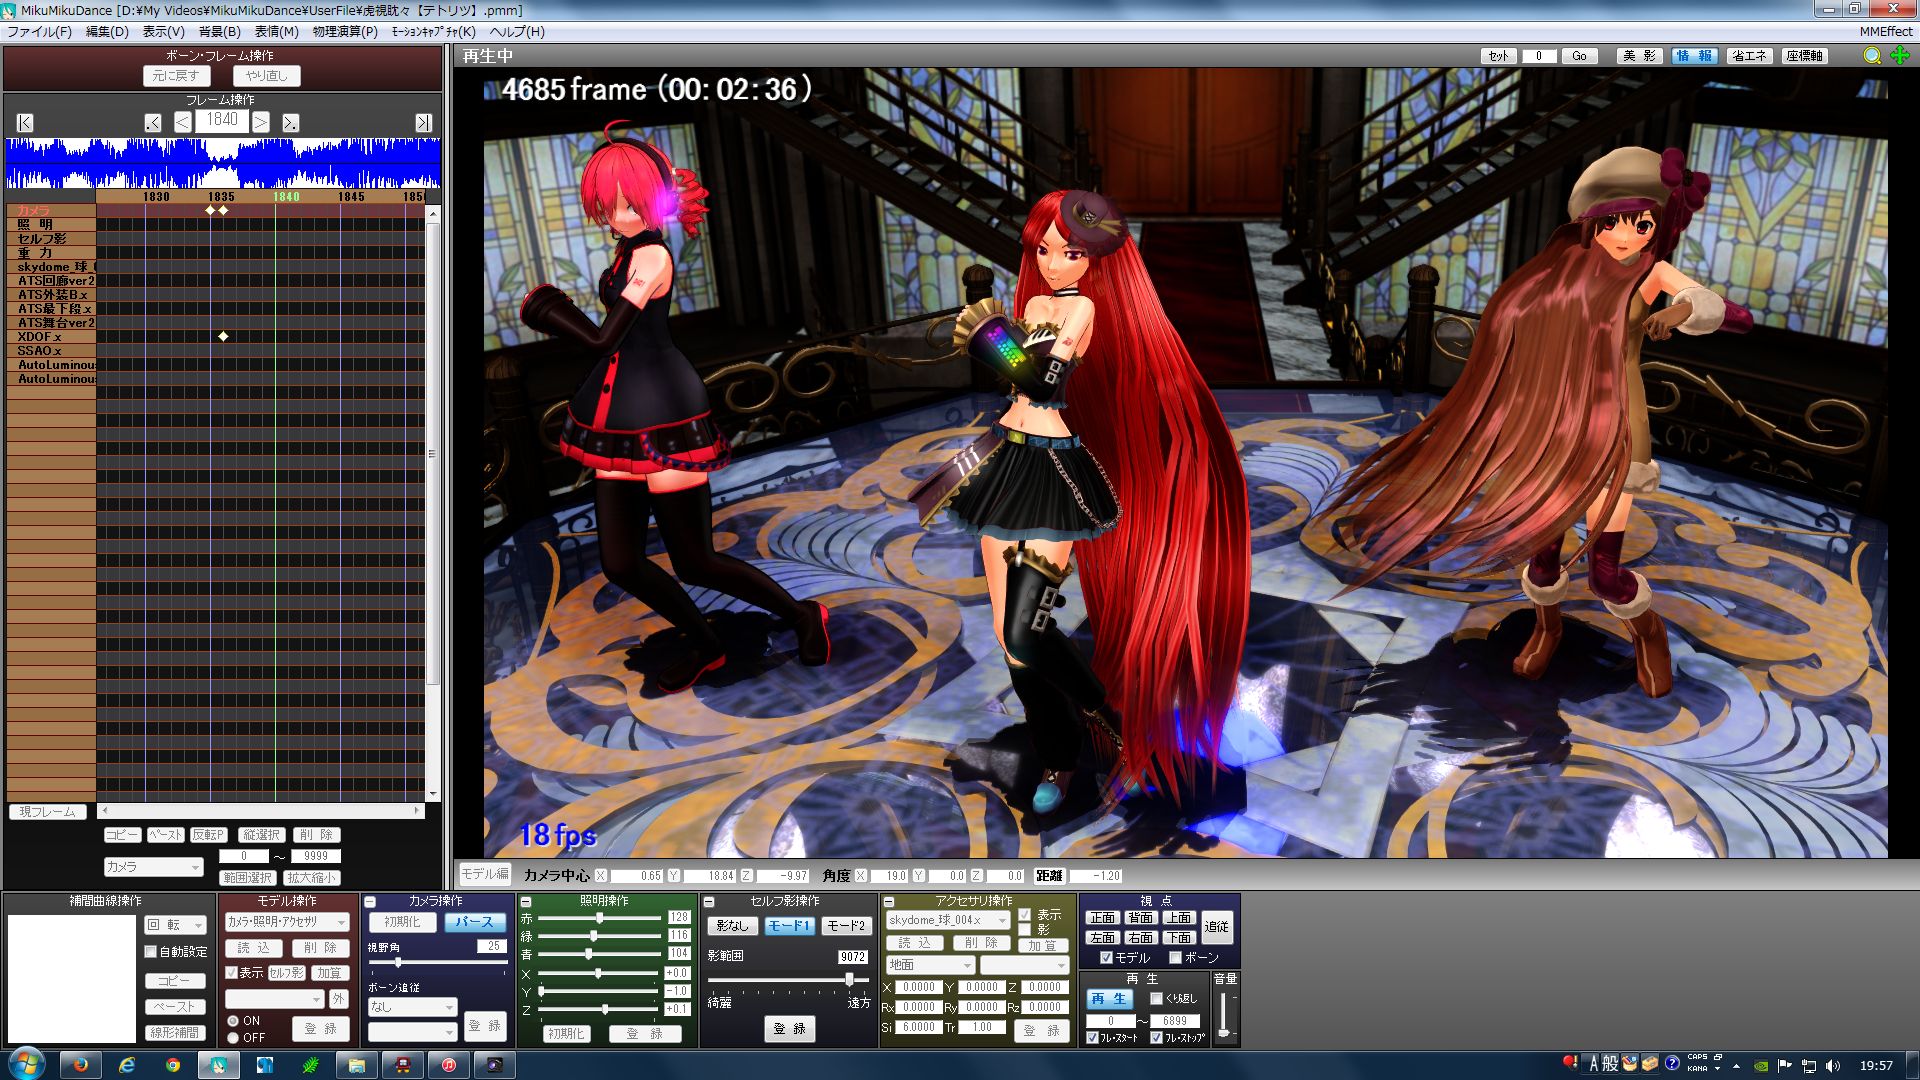This screenshot has width=1920, height=1080.
Task: Open the 背景(B) menu
Action: coord(219,32)
